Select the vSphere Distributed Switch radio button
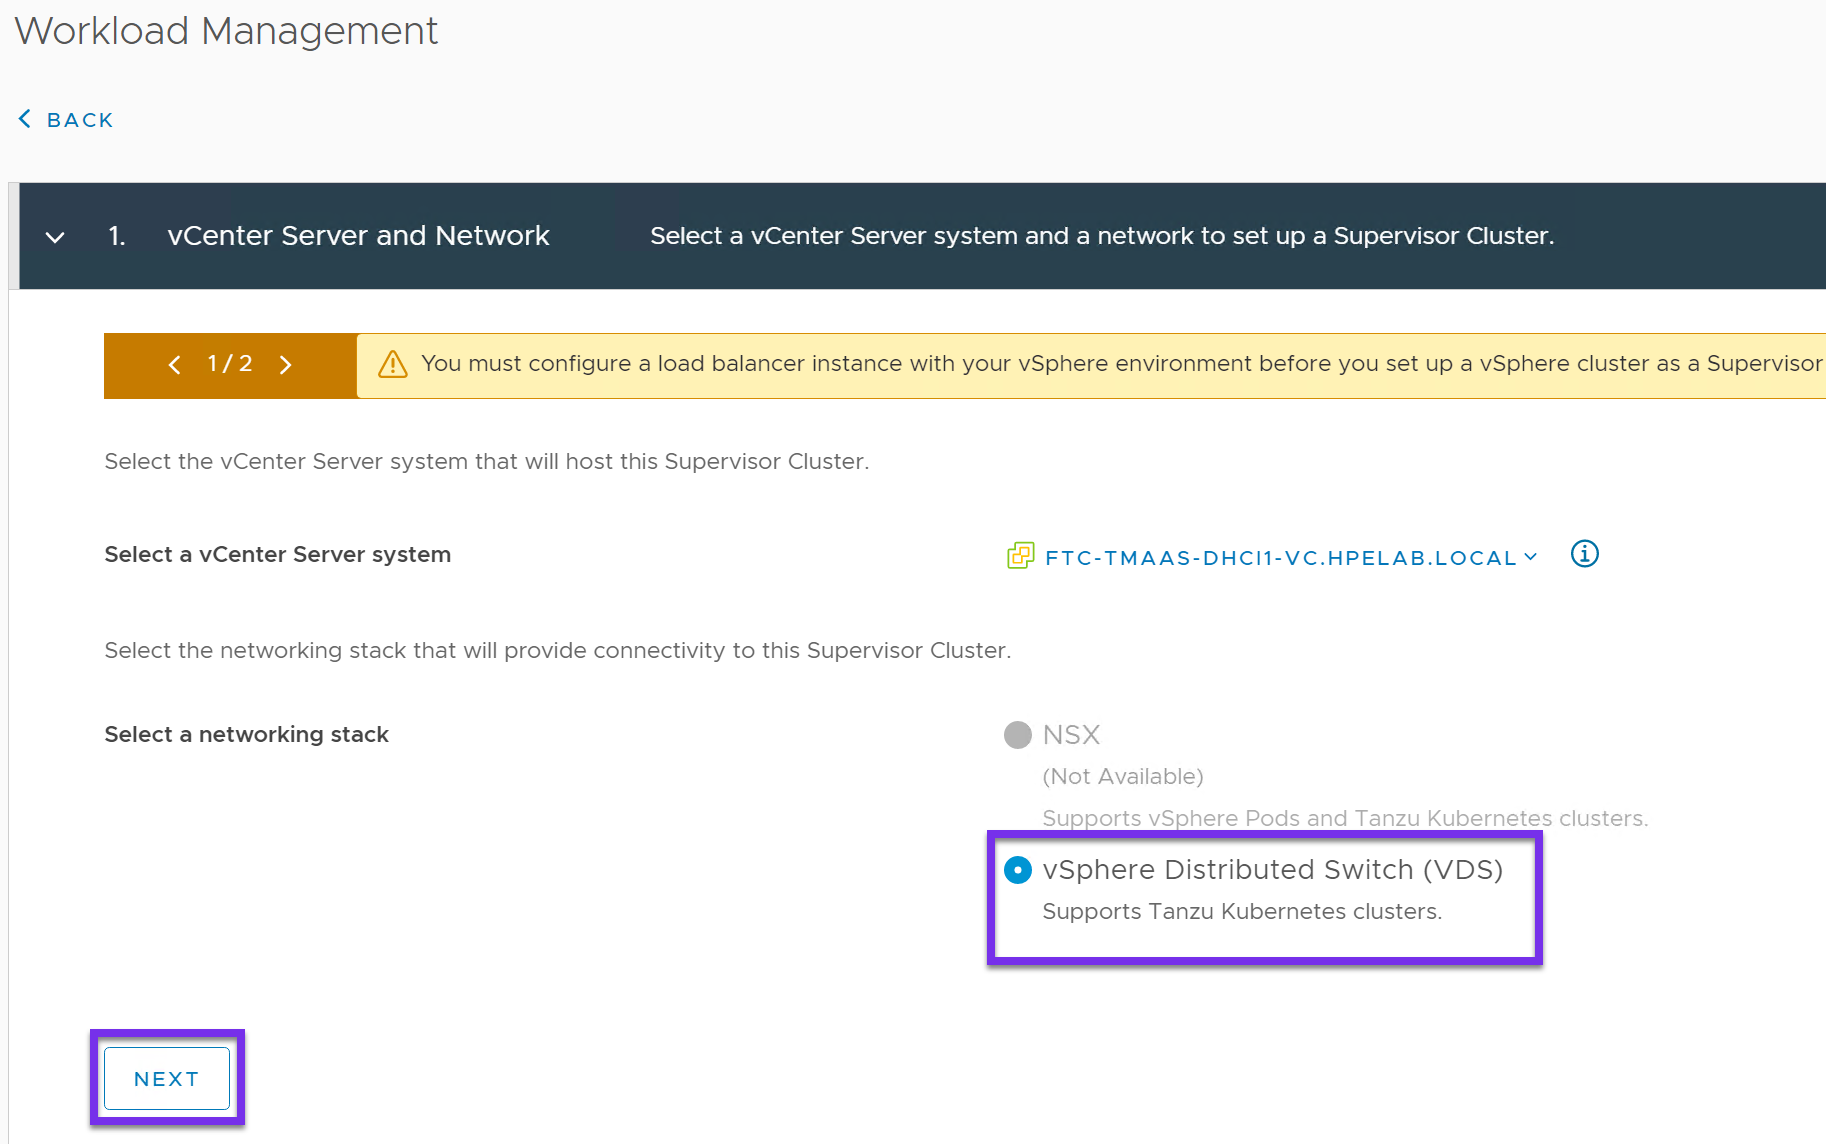1826x1144 pixels. pos(1017,870)
